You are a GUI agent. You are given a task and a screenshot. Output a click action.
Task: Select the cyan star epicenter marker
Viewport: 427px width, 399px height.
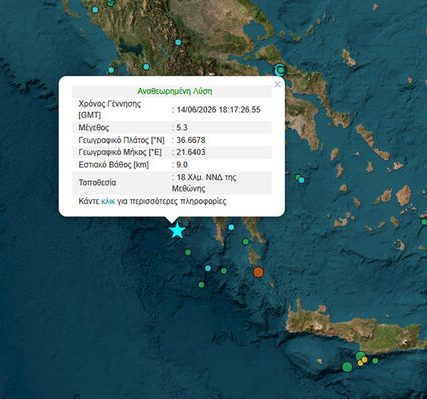[177, 231]
